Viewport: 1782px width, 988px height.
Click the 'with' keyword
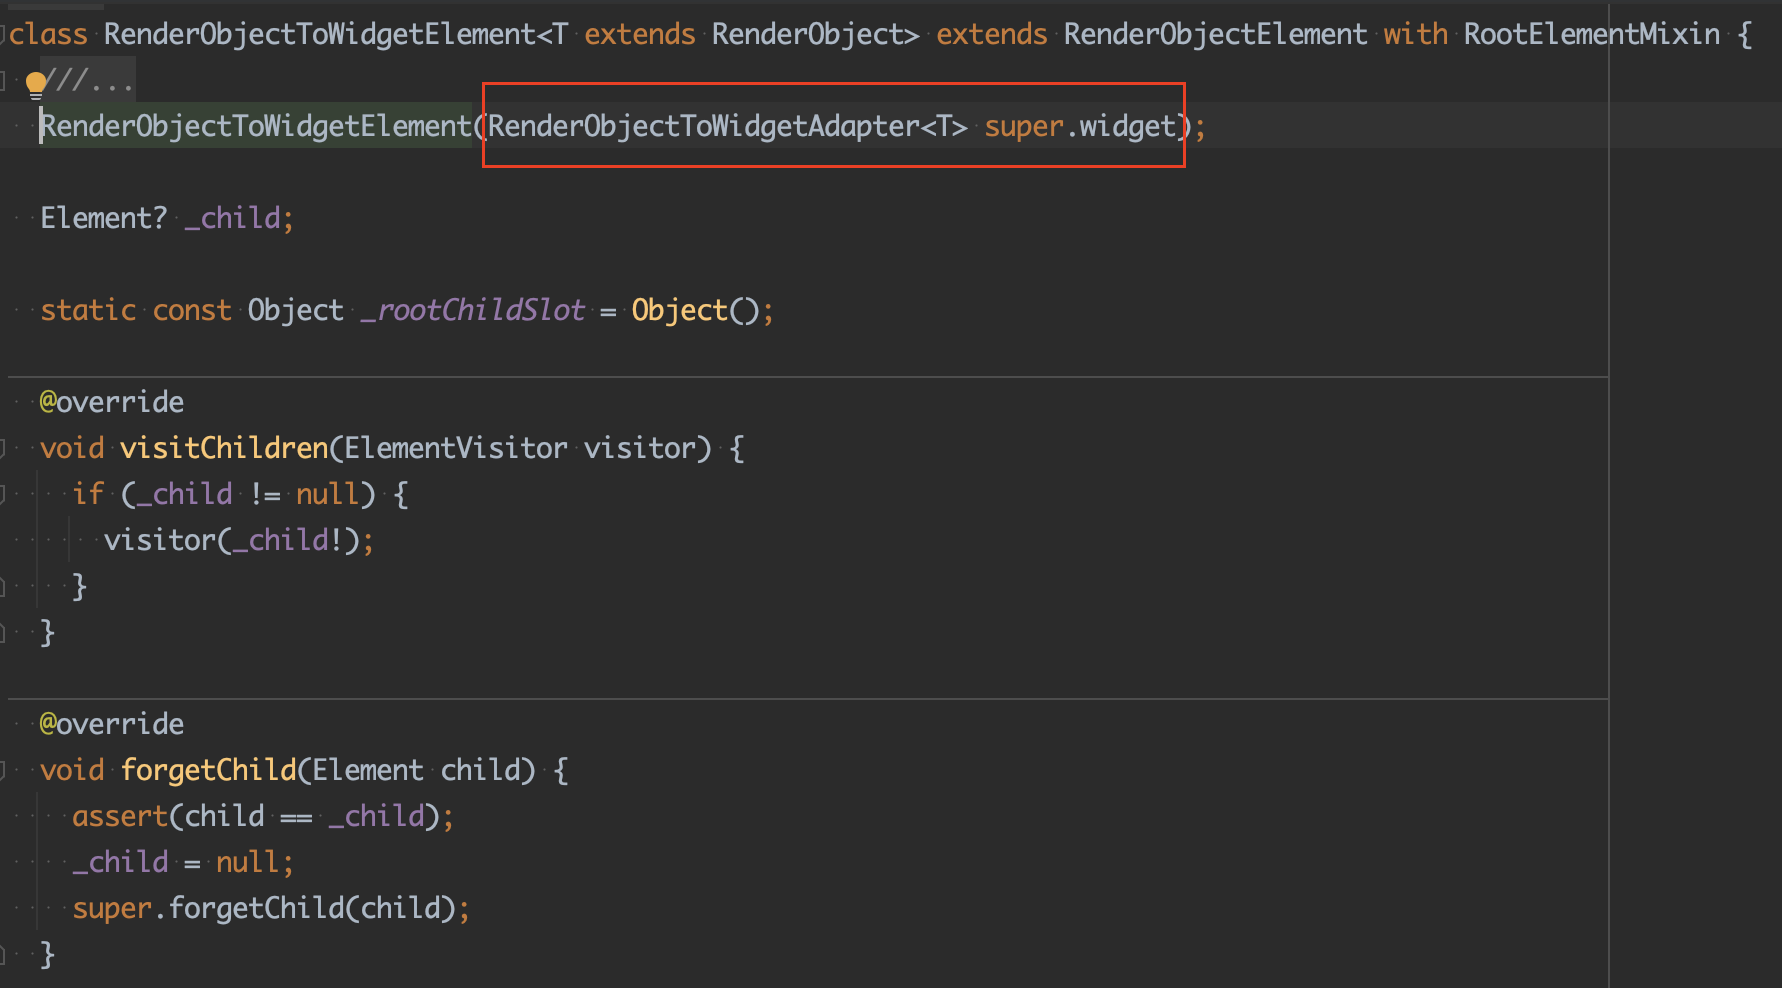[1415, 35]
